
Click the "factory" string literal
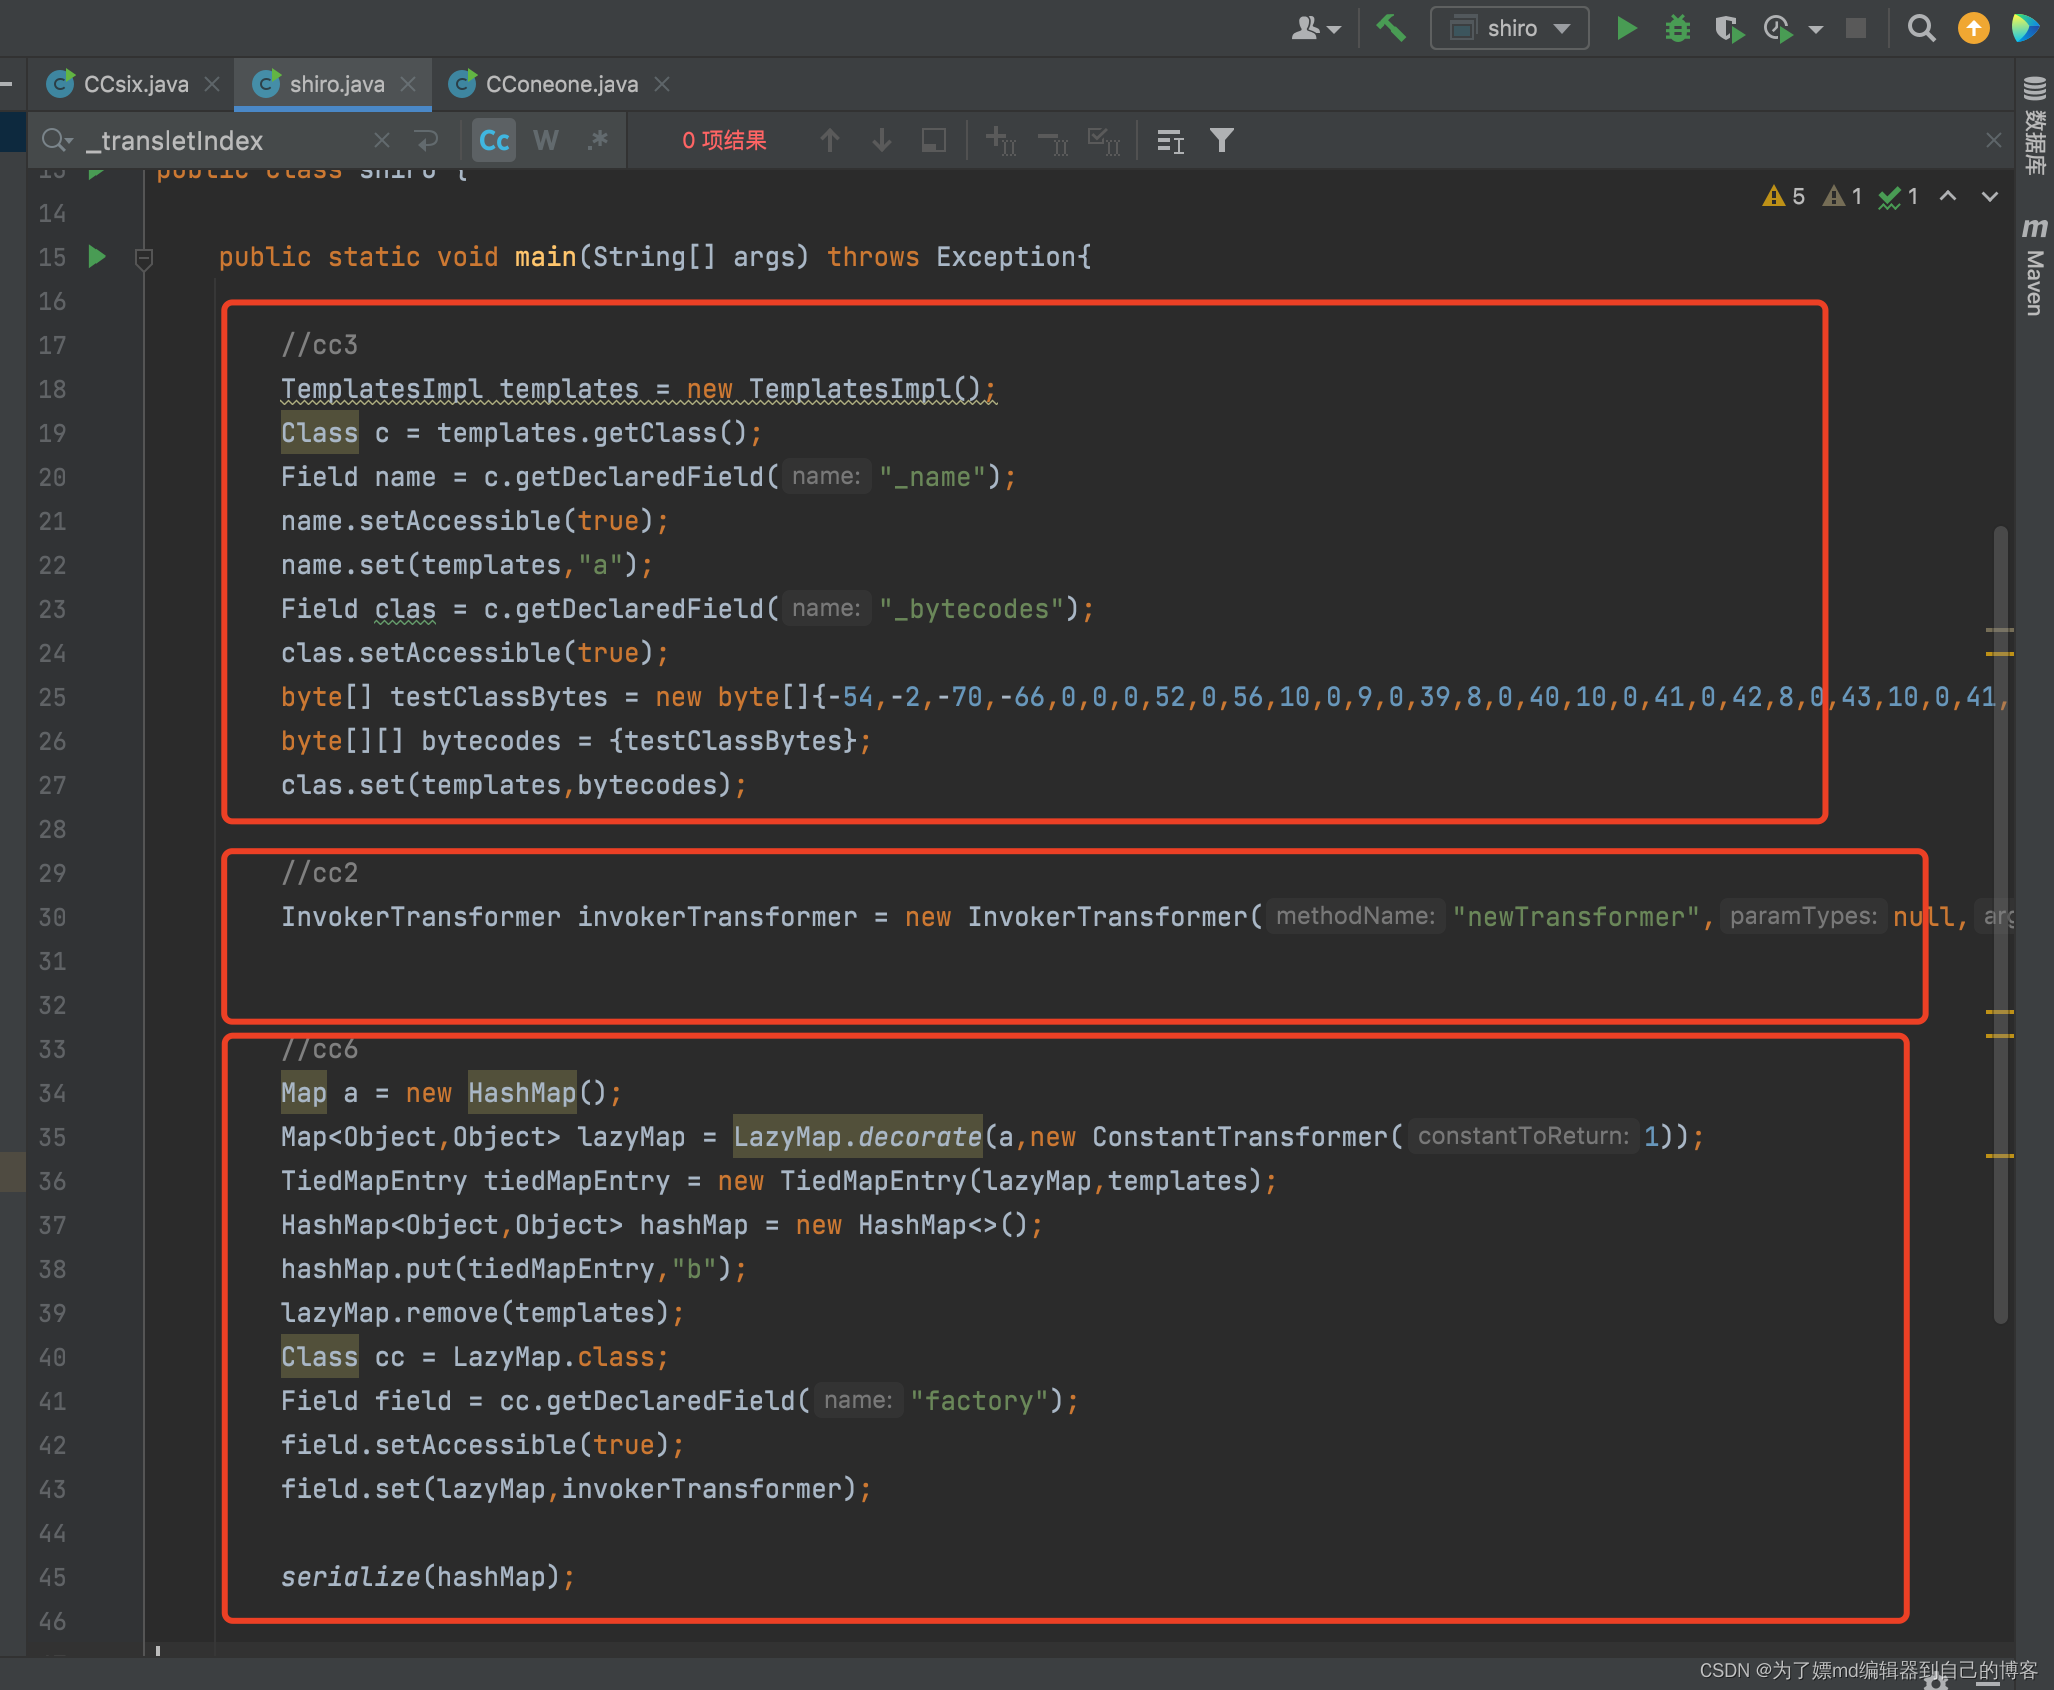978,1401
